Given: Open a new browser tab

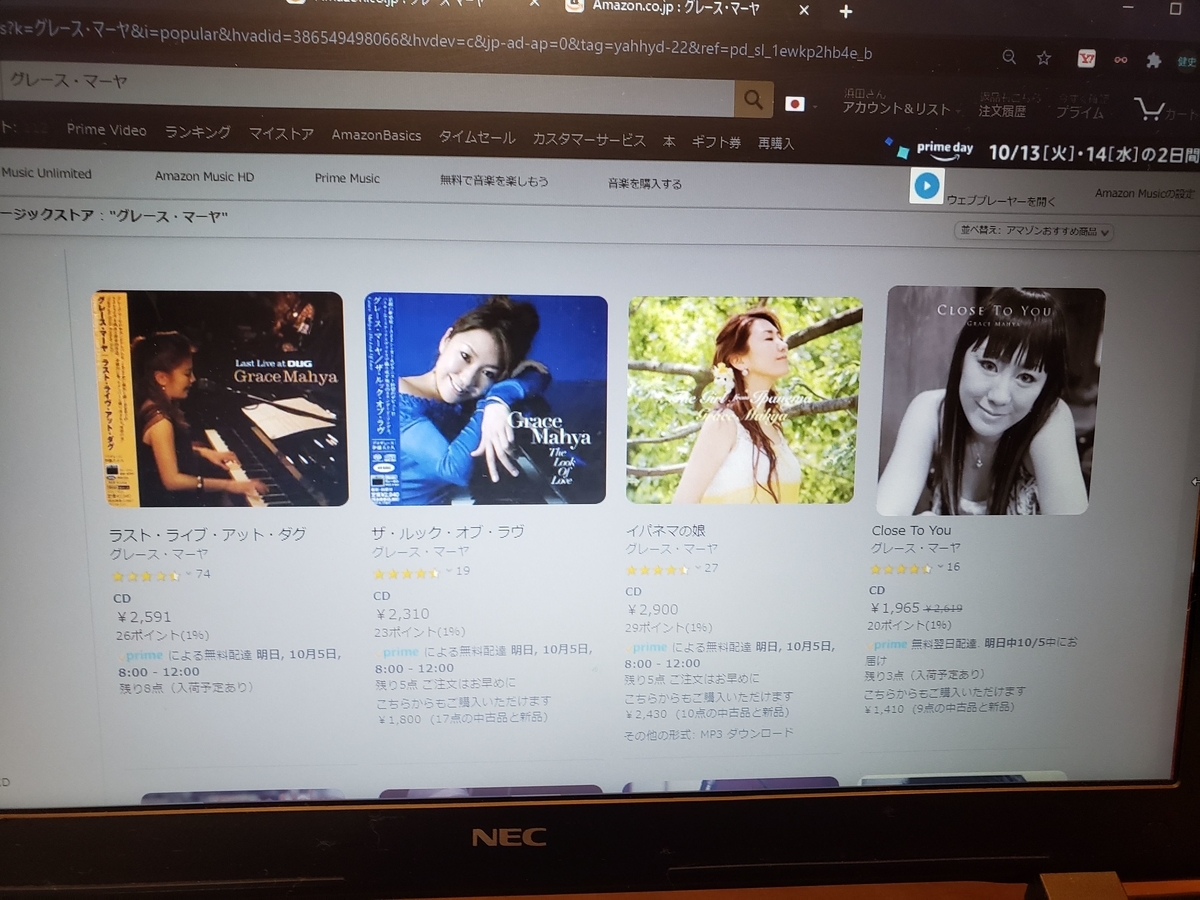Looking at the screenshot, I should pos(846,12).
